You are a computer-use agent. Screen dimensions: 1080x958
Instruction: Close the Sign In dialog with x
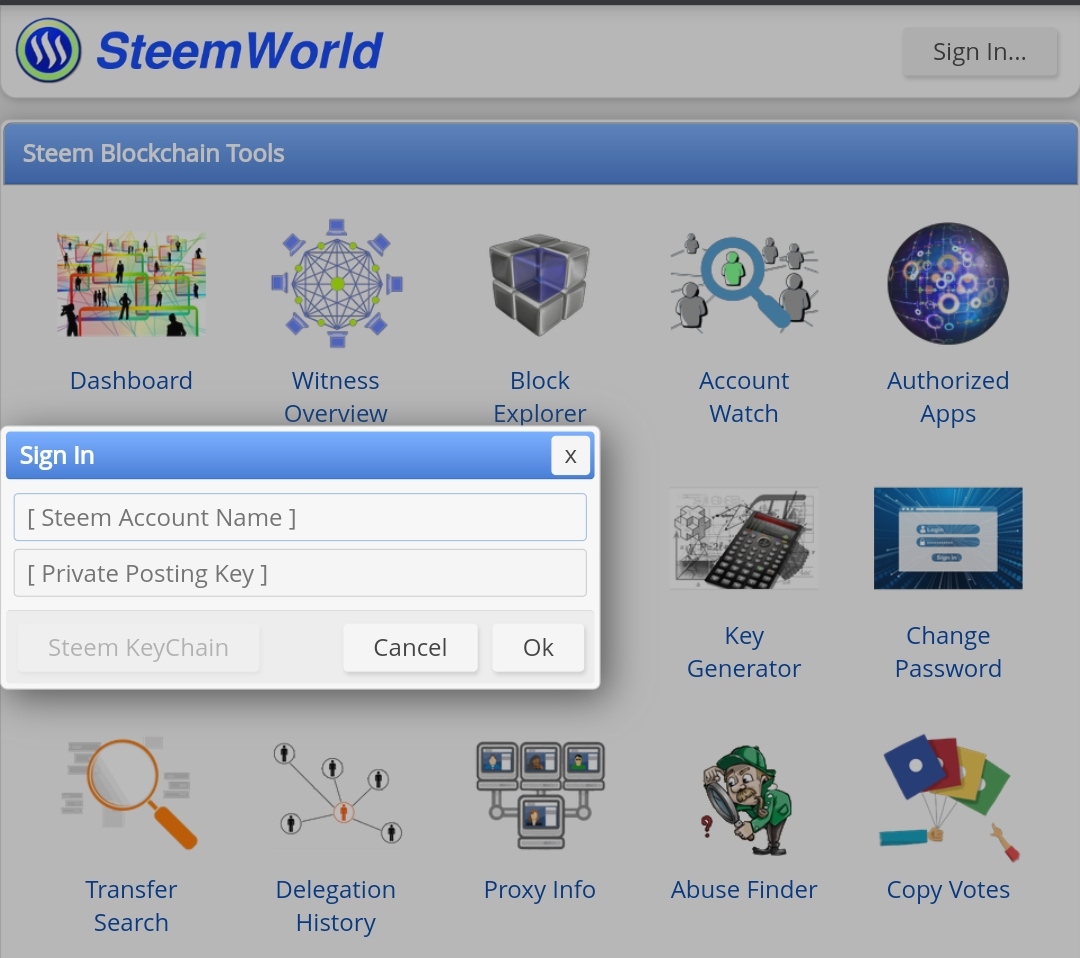pos(570,455)
